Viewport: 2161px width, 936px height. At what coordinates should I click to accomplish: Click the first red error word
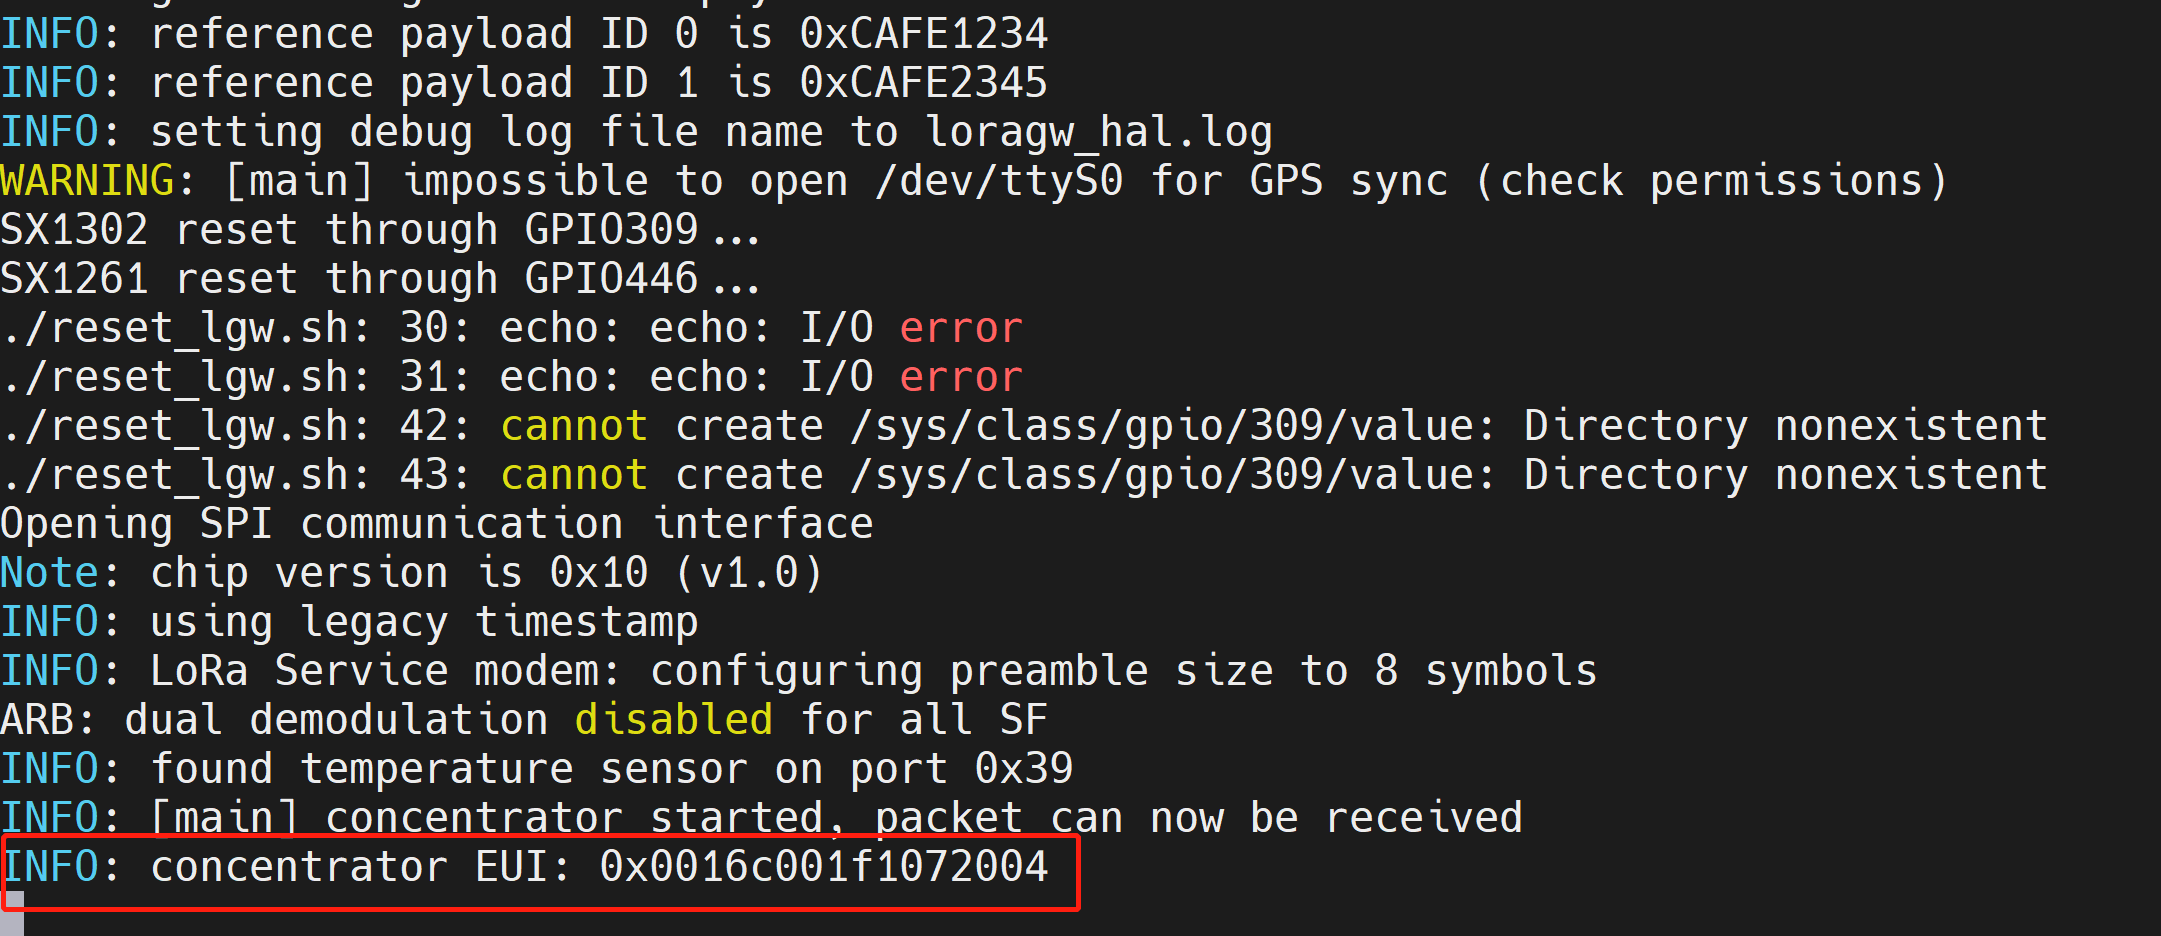[961, 328]
